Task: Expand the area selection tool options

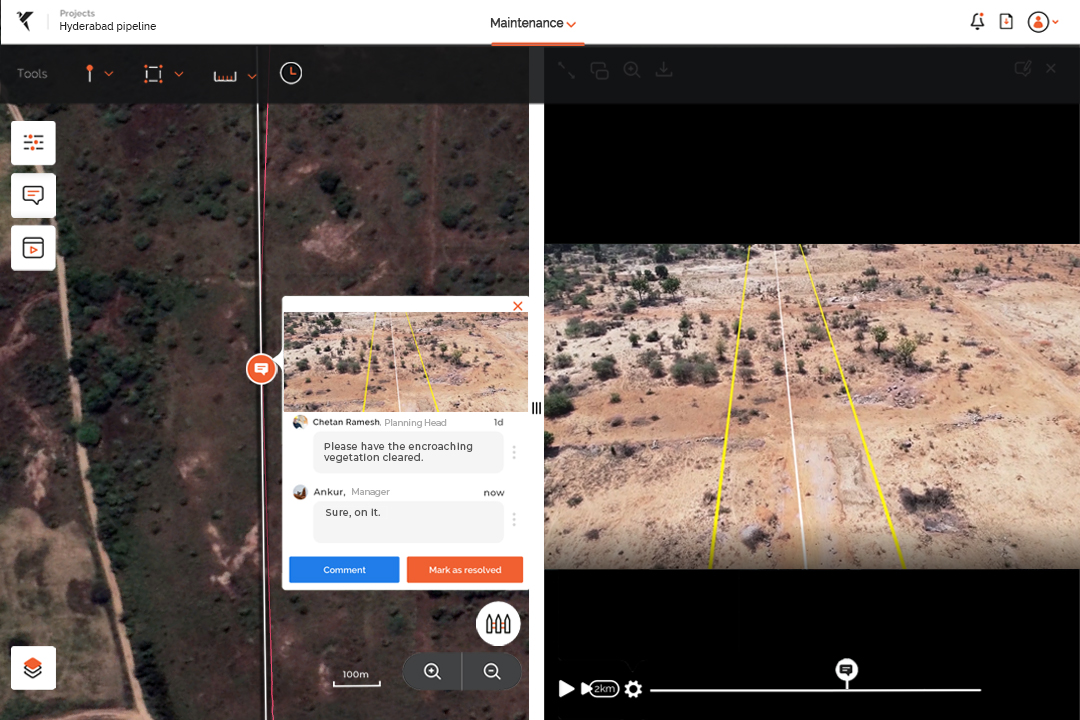Action: coord(179,74)
